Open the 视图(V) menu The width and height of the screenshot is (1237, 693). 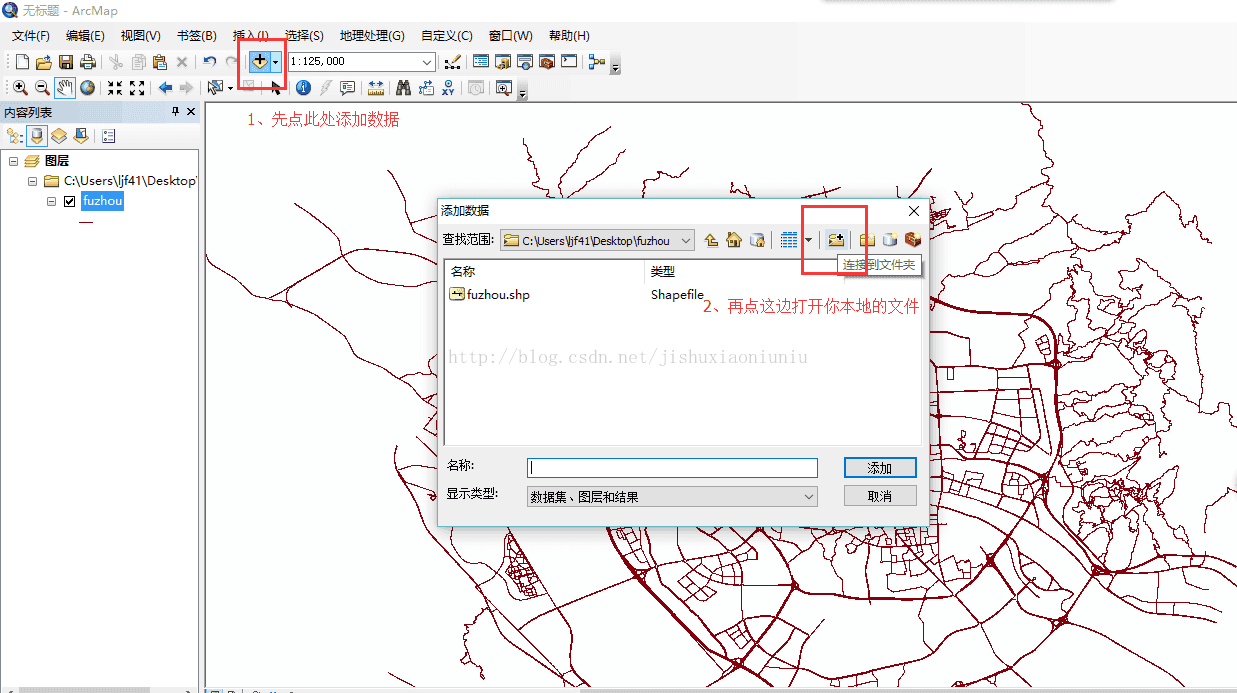[x=140, y=36]
